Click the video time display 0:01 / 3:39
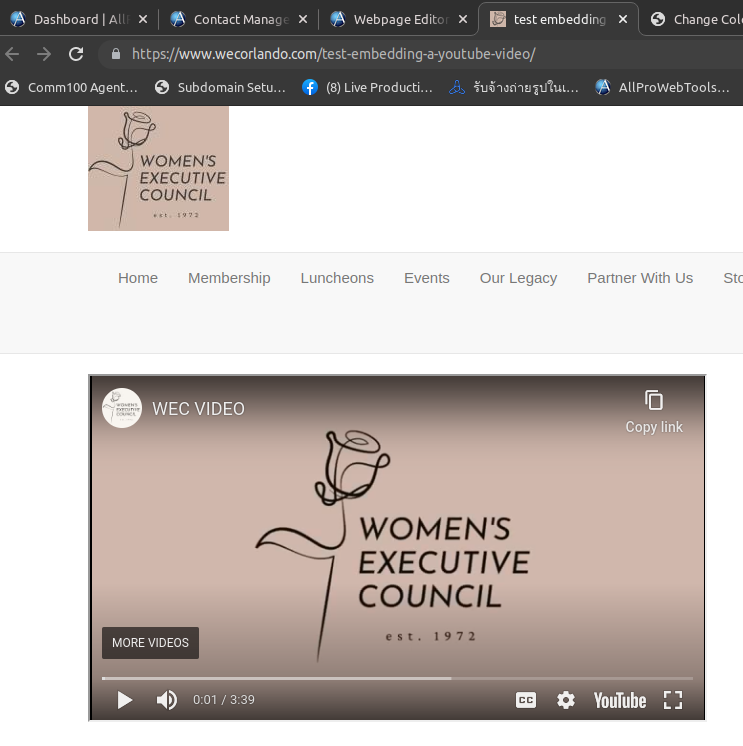This screenshot has width=743, height=746. click(224, 700)
